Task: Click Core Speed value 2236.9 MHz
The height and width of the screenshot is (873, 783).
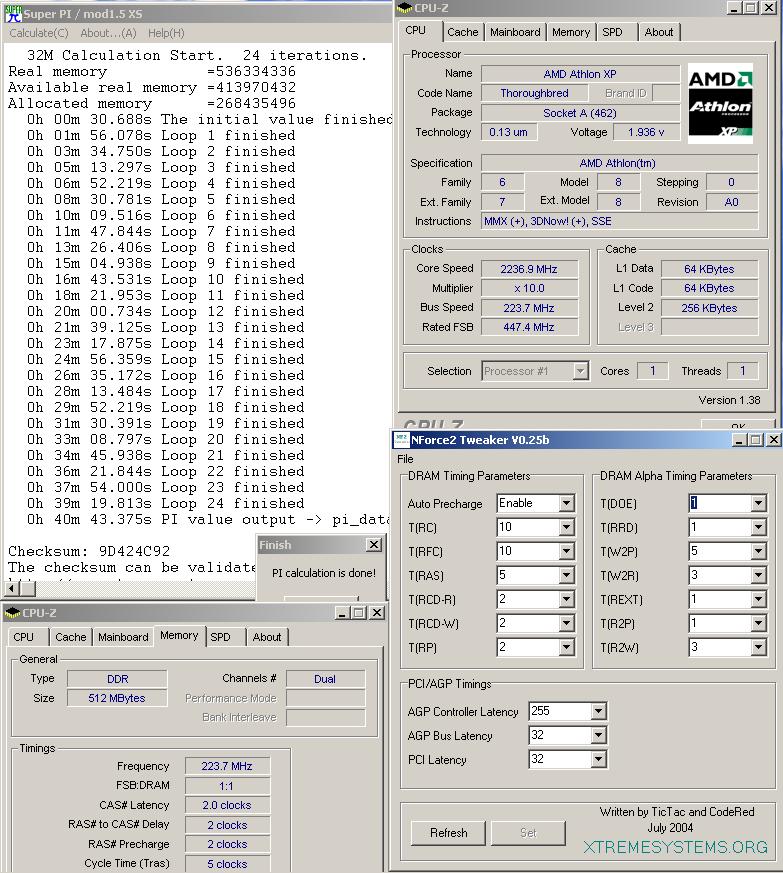Action: pos(529,269)
